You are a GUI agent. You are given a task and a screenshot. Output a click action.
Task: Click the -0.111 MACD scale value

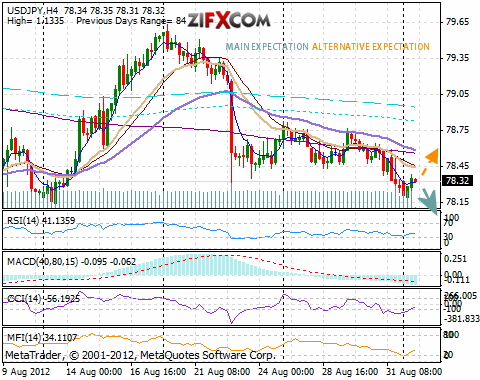(457, 280)
